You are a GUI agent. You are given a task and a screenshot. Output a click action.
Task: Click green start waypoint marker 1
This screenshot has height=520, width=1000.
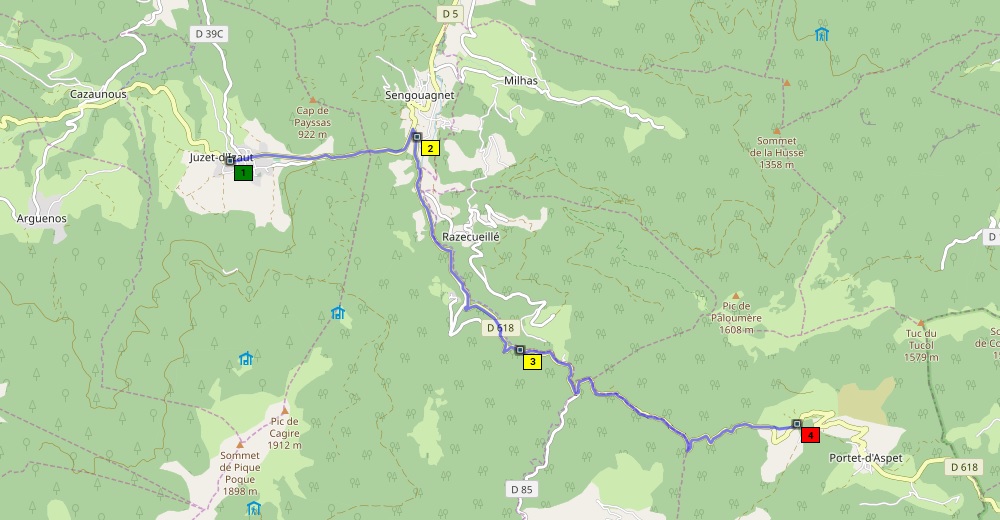coord(243,173)
